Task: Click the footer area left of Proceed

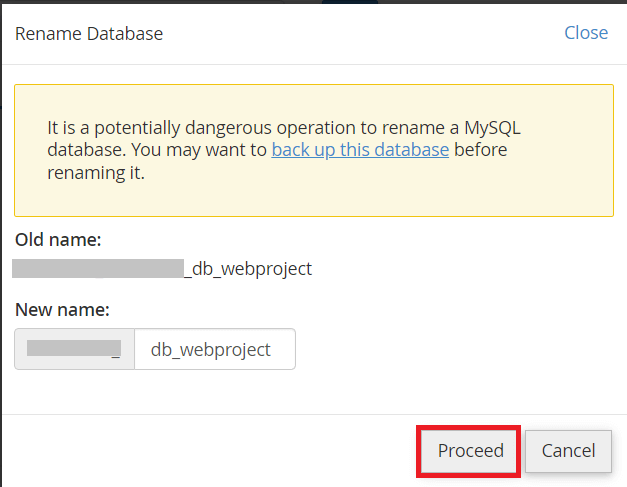Action: [x=208, y=451]
